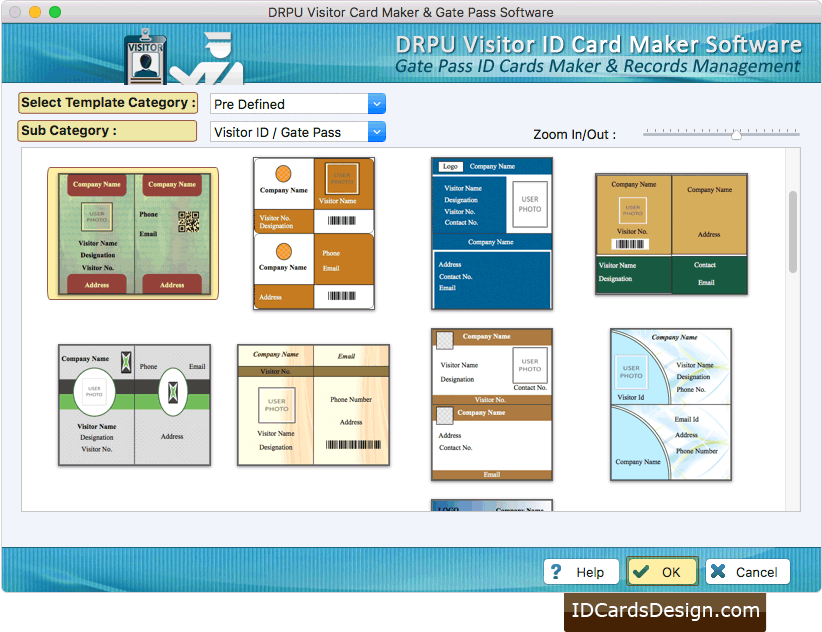Click the Sub Category label

108,131
